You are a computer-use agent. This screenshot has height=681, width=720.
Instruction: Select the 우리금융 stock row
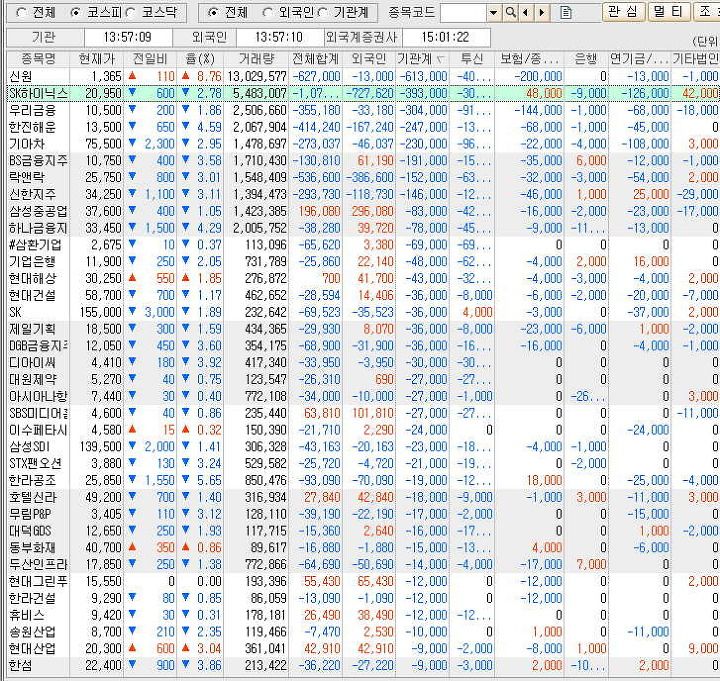click(x=363, y=110)
